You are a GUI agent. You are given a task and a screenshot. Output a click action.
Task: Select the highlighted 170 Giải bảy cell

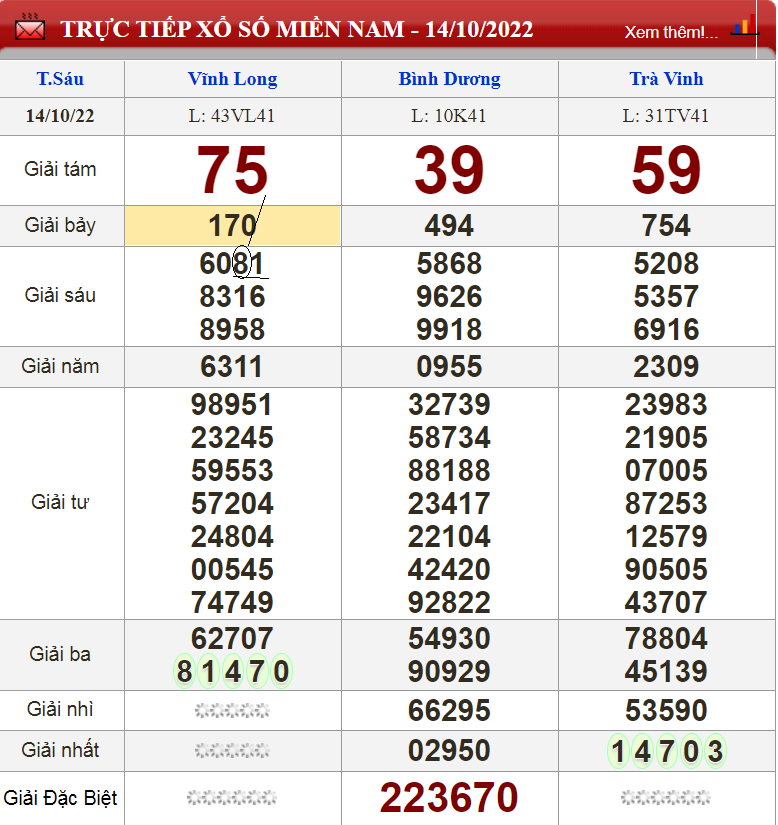click(232, 226)
